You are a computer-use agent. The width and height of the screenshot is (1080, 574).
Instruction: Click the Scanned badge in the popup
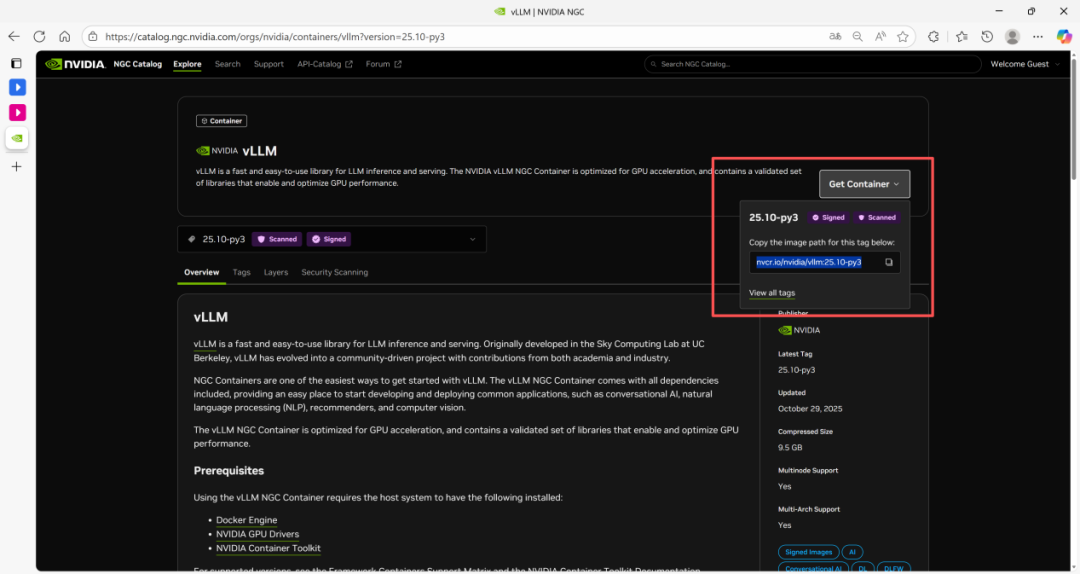coord(876,217)
